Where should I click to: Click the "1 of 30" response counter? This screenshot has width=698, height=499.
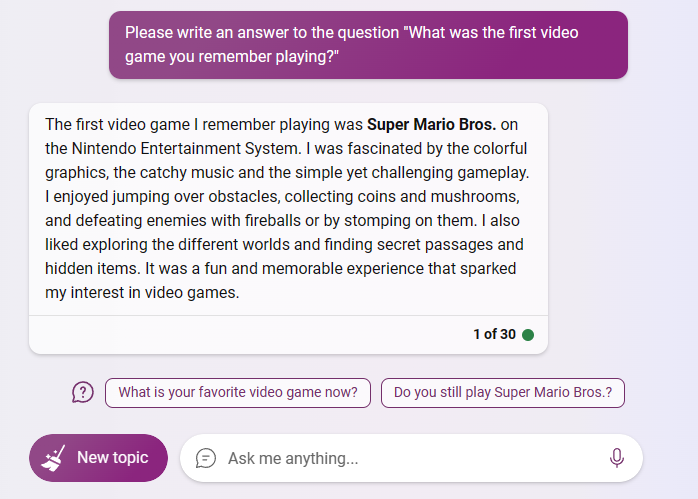pos(494,335)
